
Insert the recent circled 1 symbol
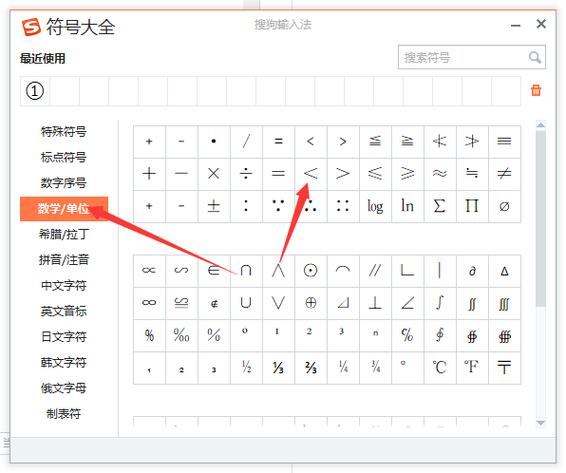[x=35, y=91]
